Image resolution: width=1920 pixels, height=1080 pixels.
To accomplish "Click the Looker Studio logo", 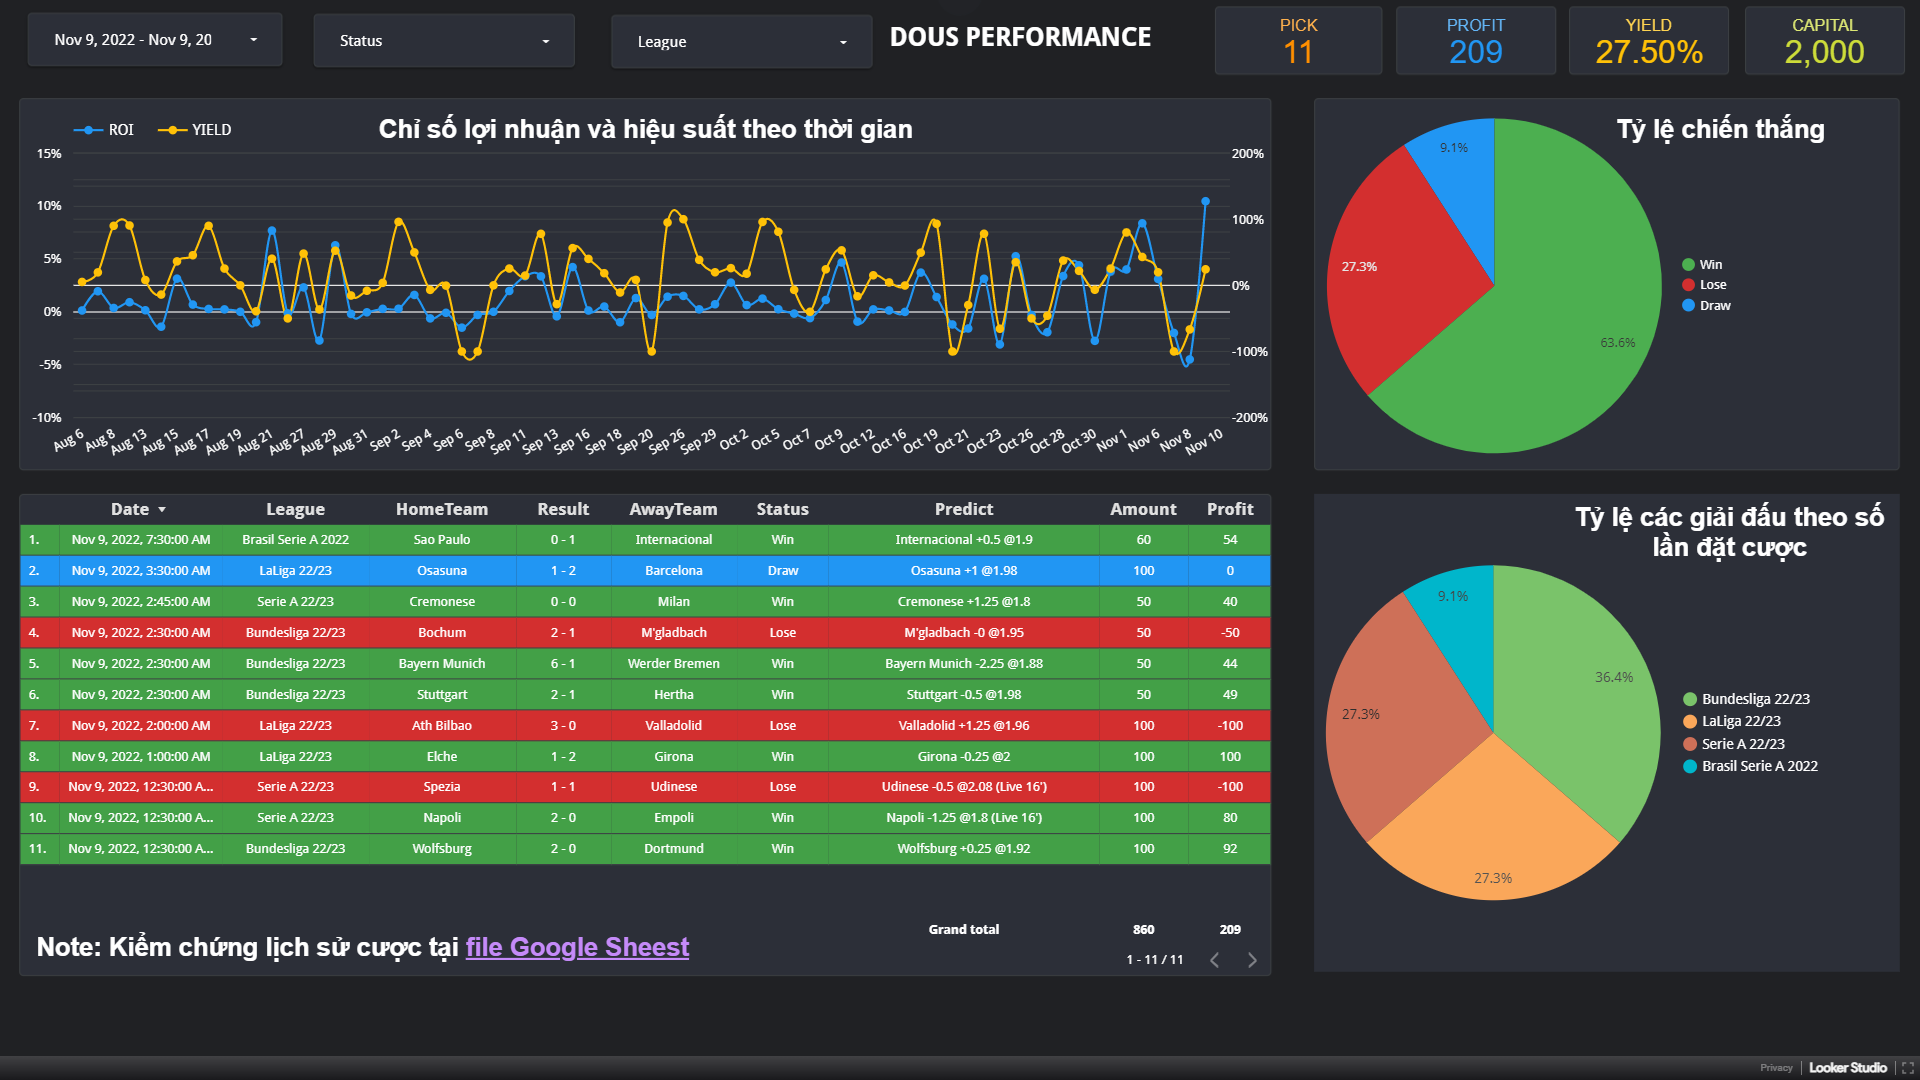I will (x=1847, y=1068).
